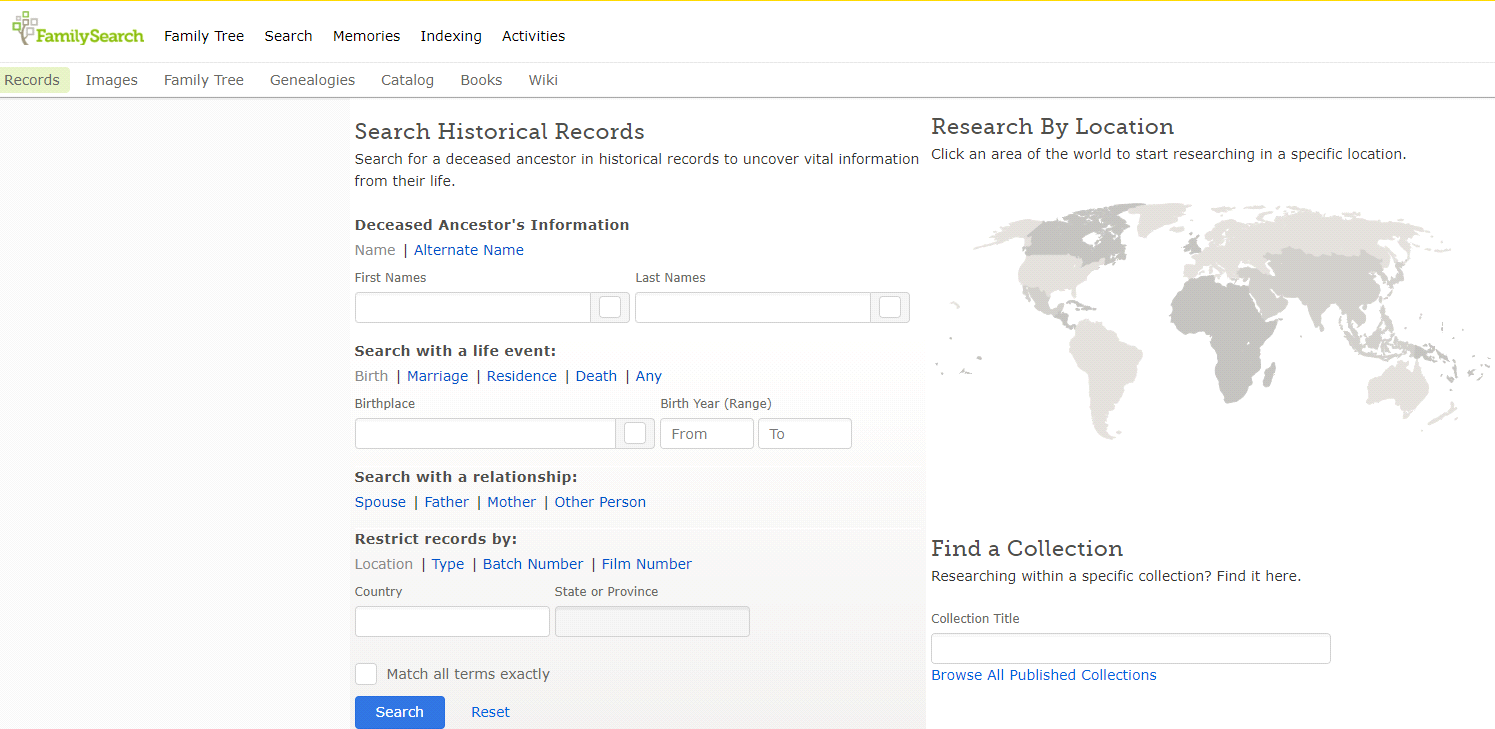Restrict records by Batch Number

click(533, 564)
